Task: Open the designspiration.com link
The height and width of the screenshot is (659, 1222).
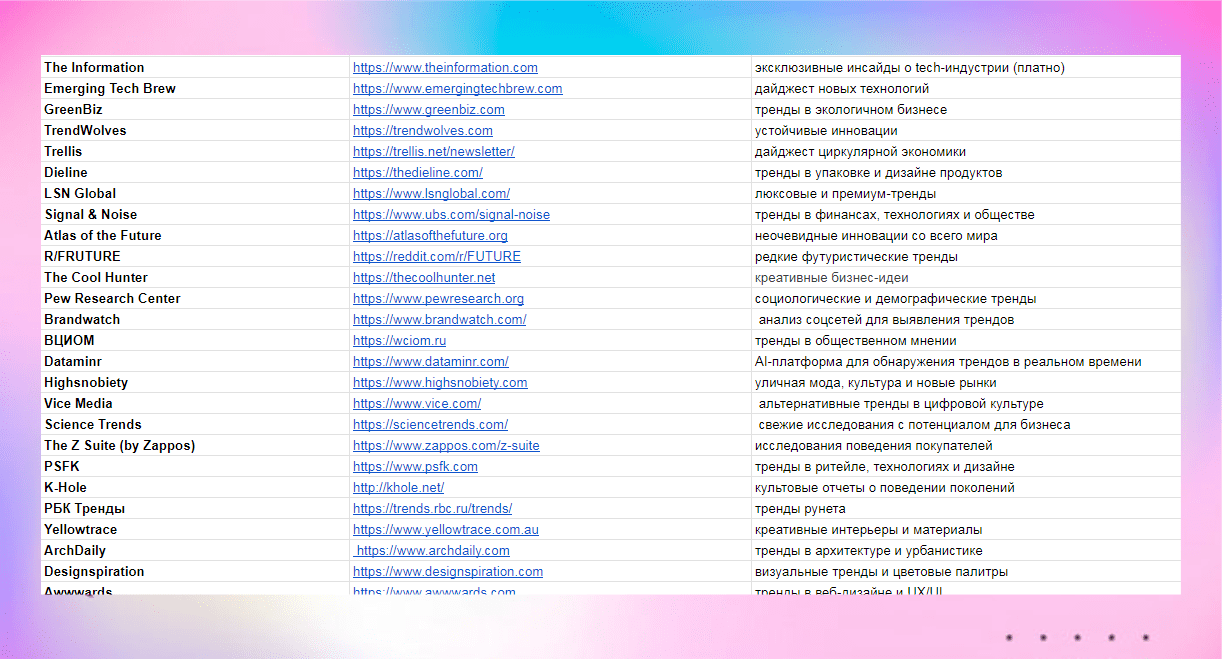Action: [448, 572]
